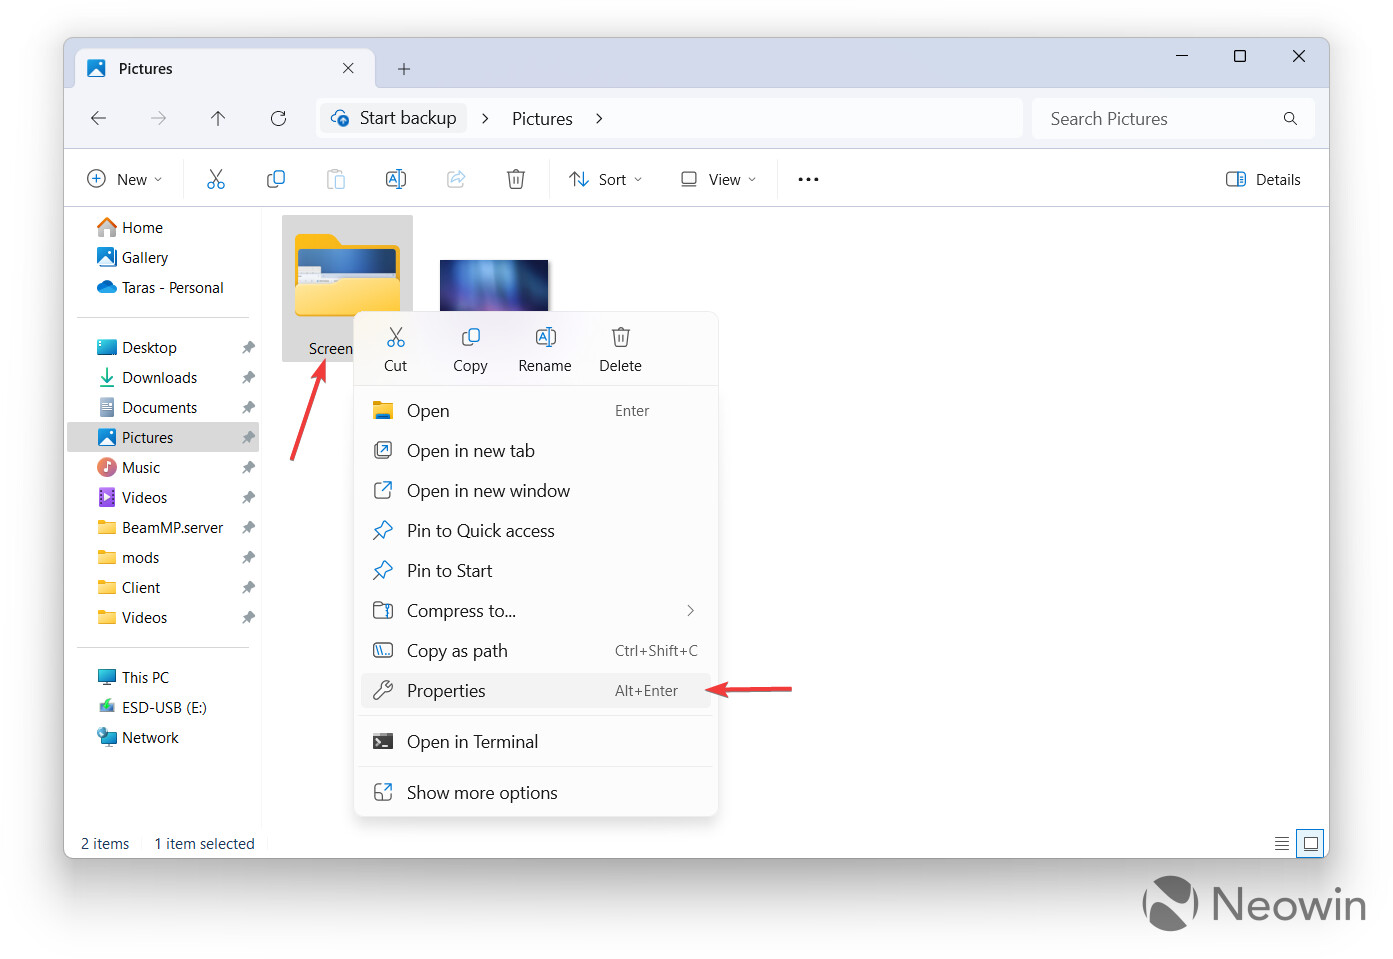Go forward with the forward arrow
This screenshot has height=959, width=1393.
point(158,118)
